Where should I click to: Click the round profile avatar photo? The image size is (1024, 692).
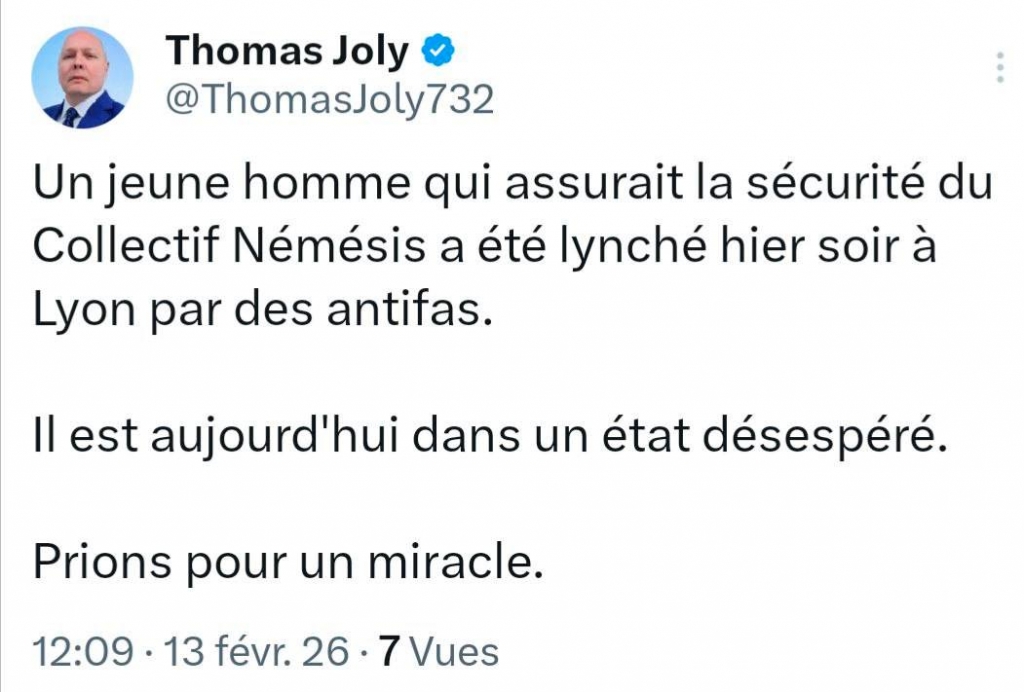click(82, 77)
